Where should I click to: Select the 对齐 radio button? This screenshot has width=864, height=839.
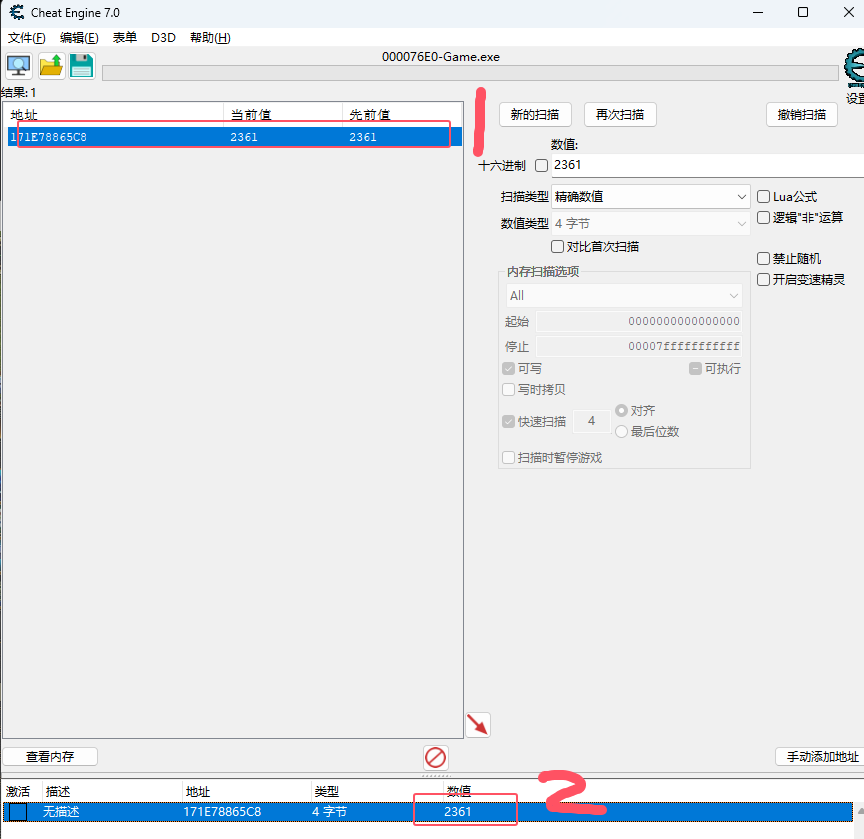click(x=622, y=410)
